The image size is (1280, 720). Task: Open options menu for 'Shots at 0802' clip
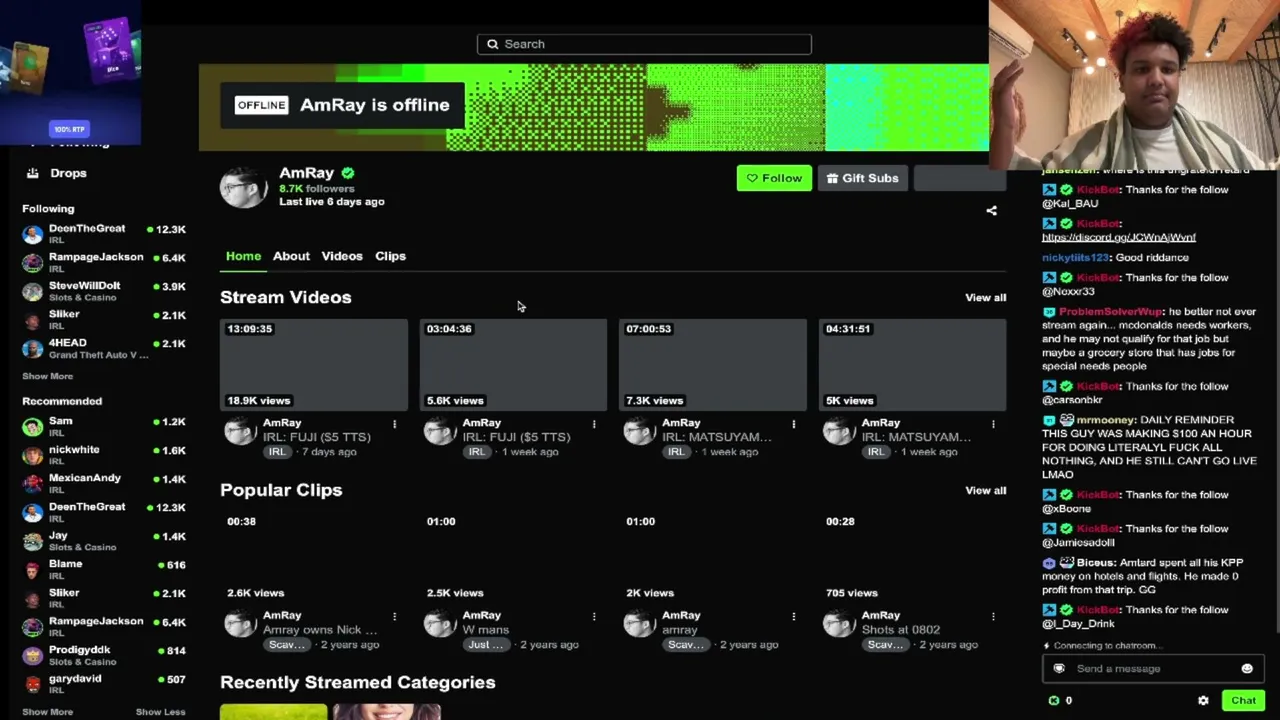pos(993,617)
